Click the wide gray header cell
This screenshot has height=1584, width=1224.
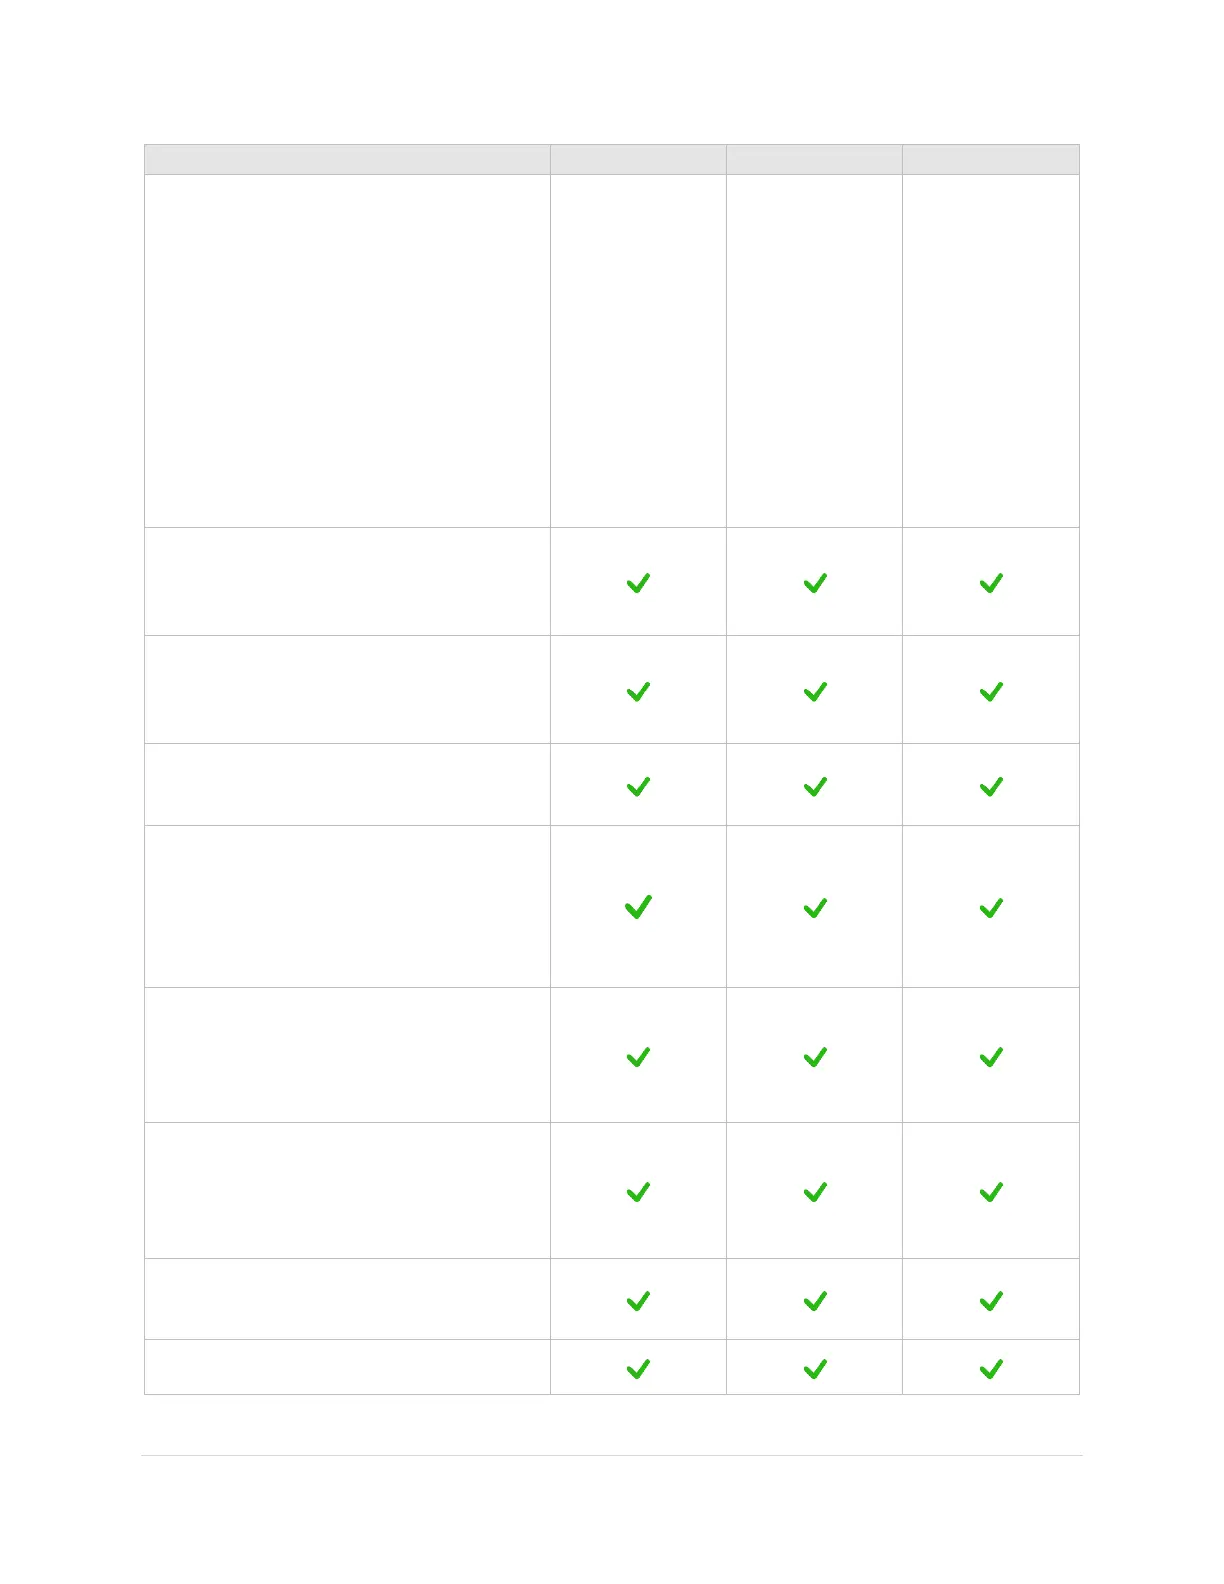tap(347, 160)
